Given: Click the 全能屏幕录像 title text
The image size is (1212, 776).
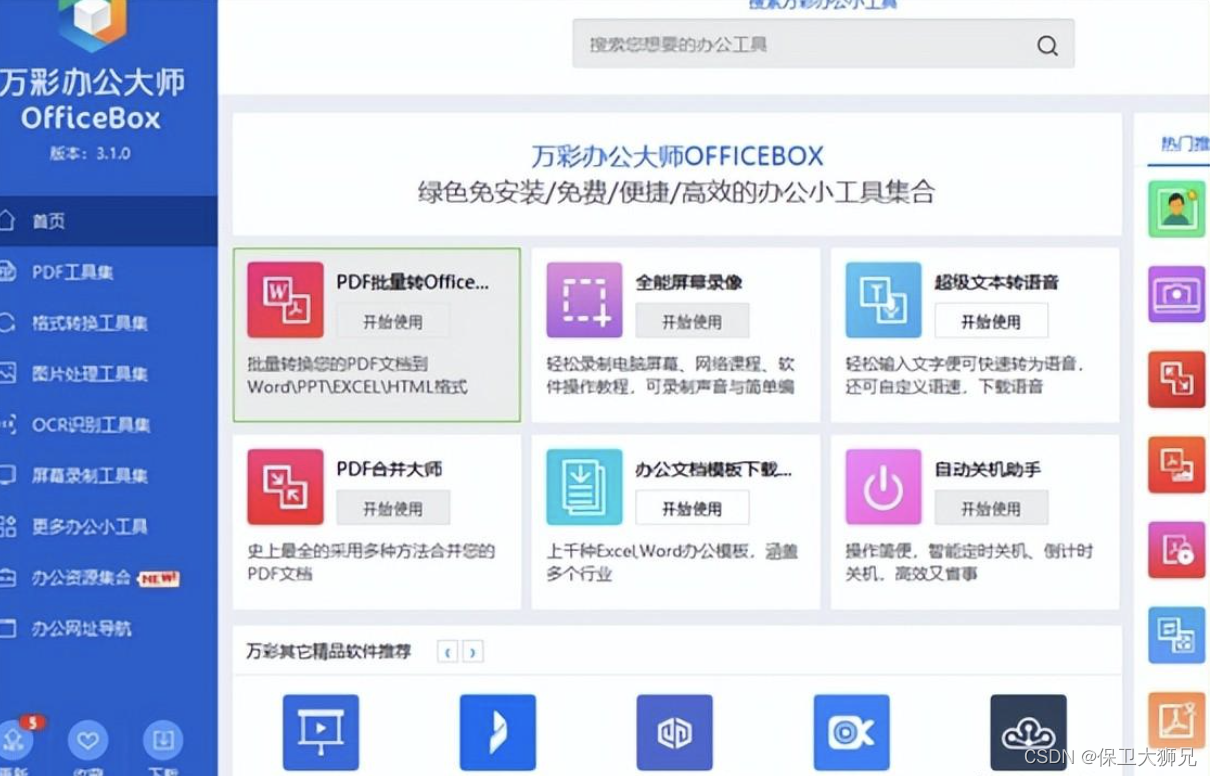Looking at the screenshot, I should click(689, 282).
